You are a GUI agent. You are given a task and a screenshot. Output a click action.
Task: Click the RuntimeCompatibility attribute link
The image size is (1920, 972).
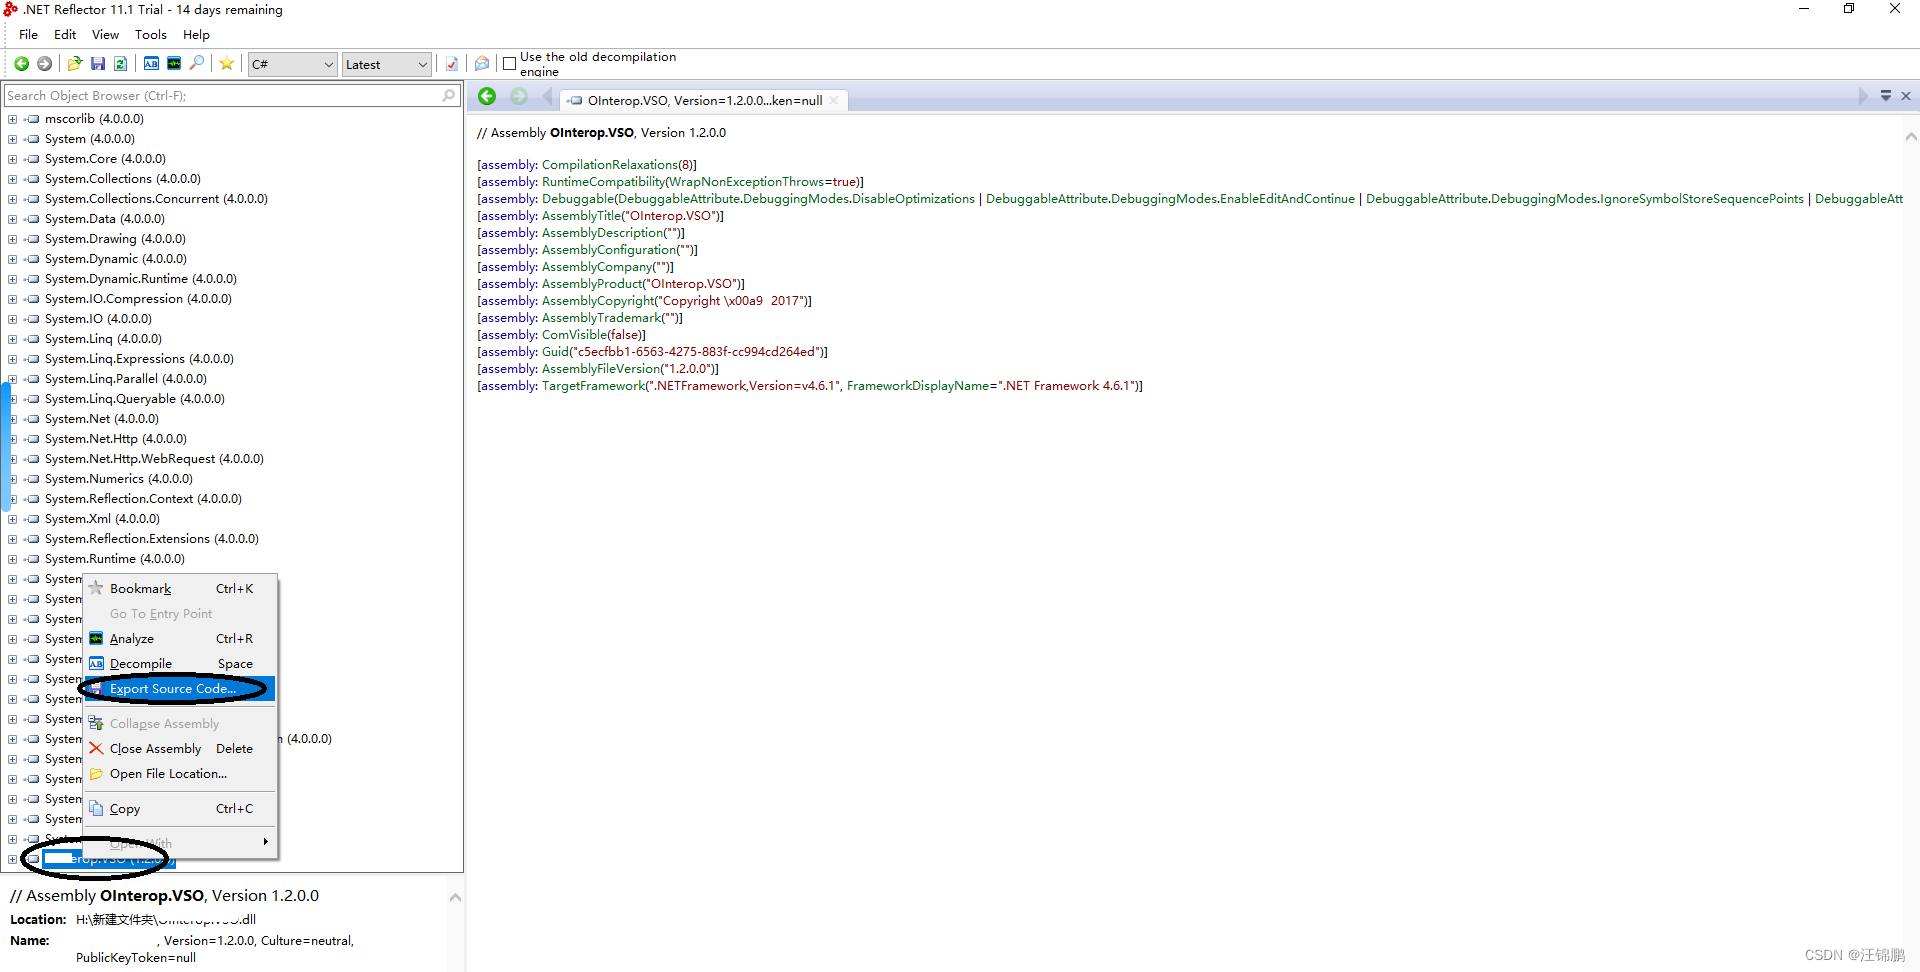click(x=604, y=182)
